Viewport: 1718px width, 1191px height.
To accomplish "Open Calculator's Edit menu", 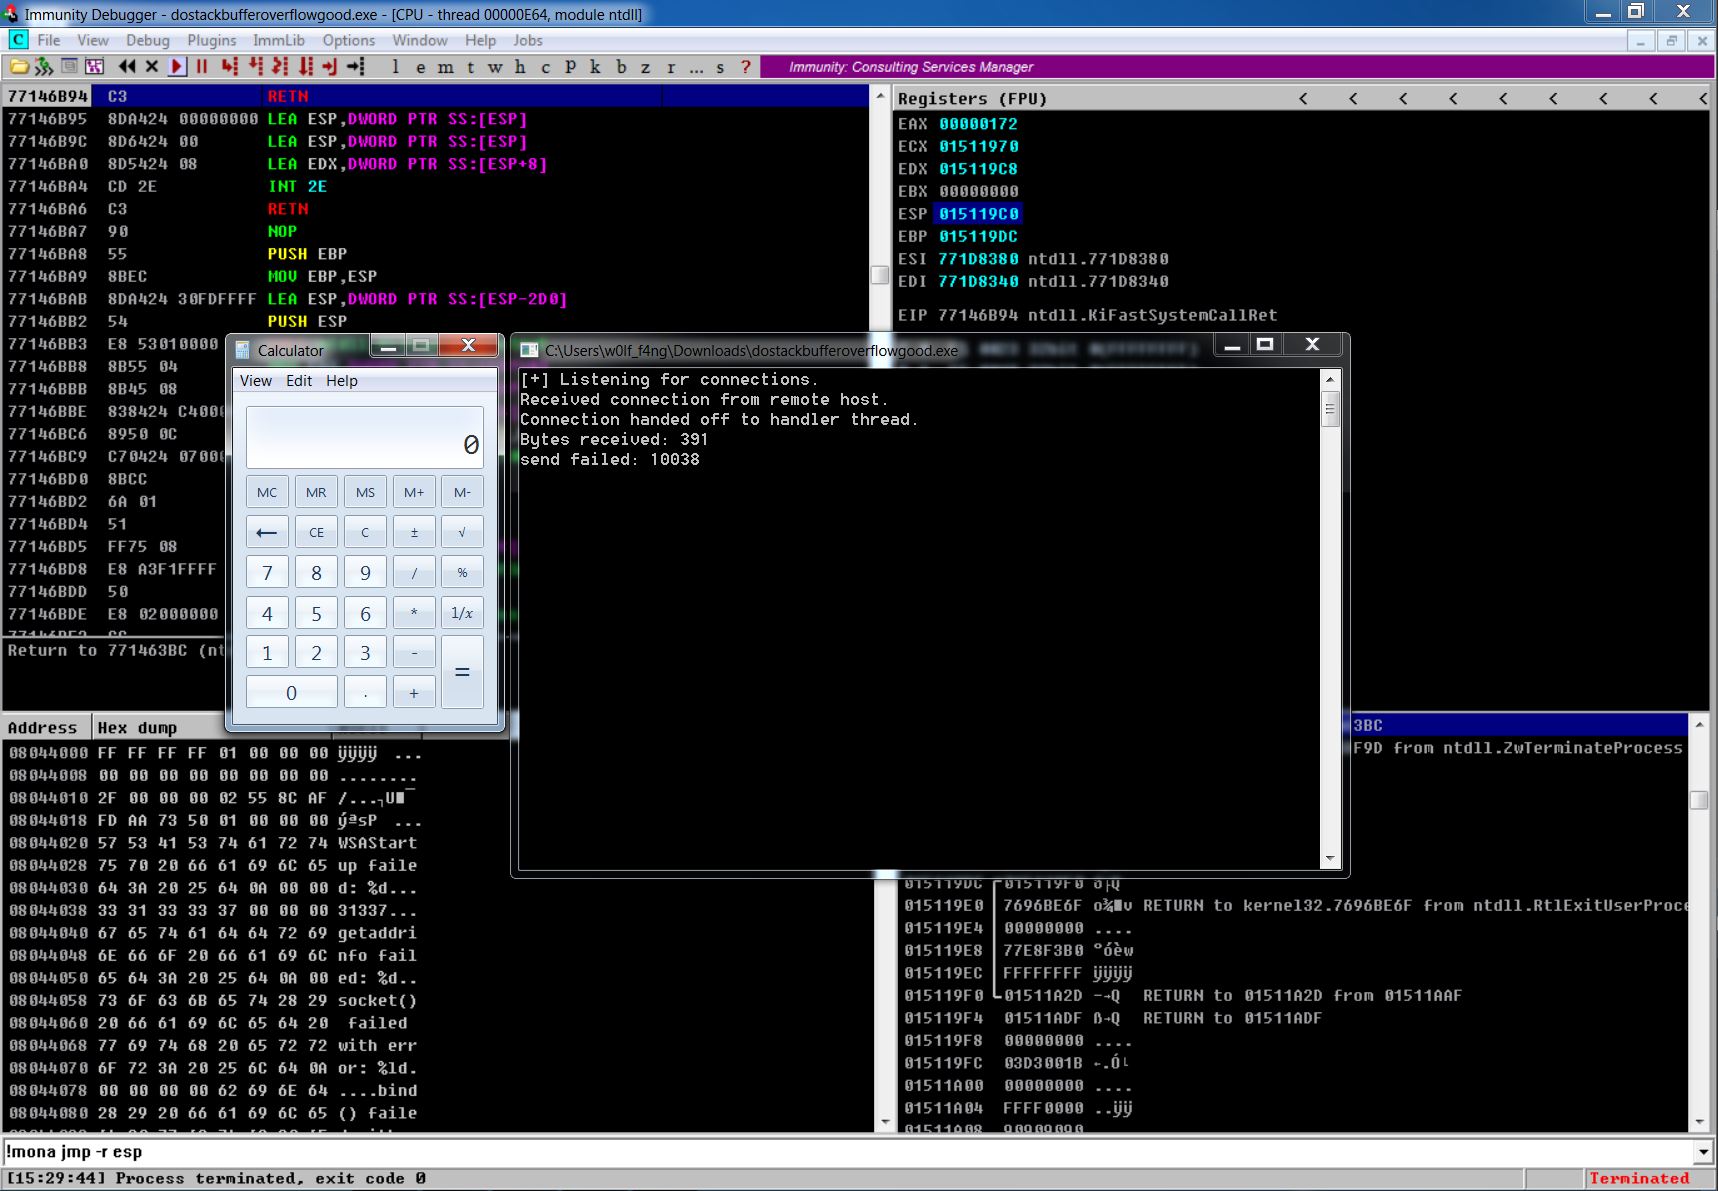I will (298, 381).
